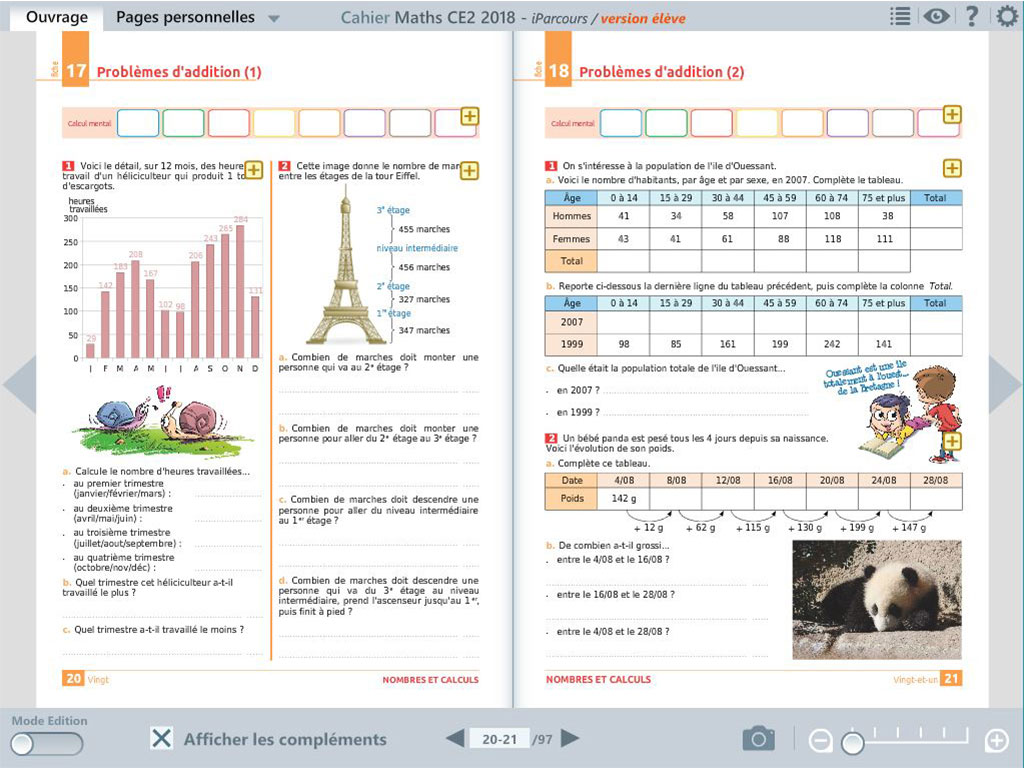This screenshot has width=1024, height=768.
Task: Expand the Pages personnelles dropdown arrow
Action: tap(274, 19)
